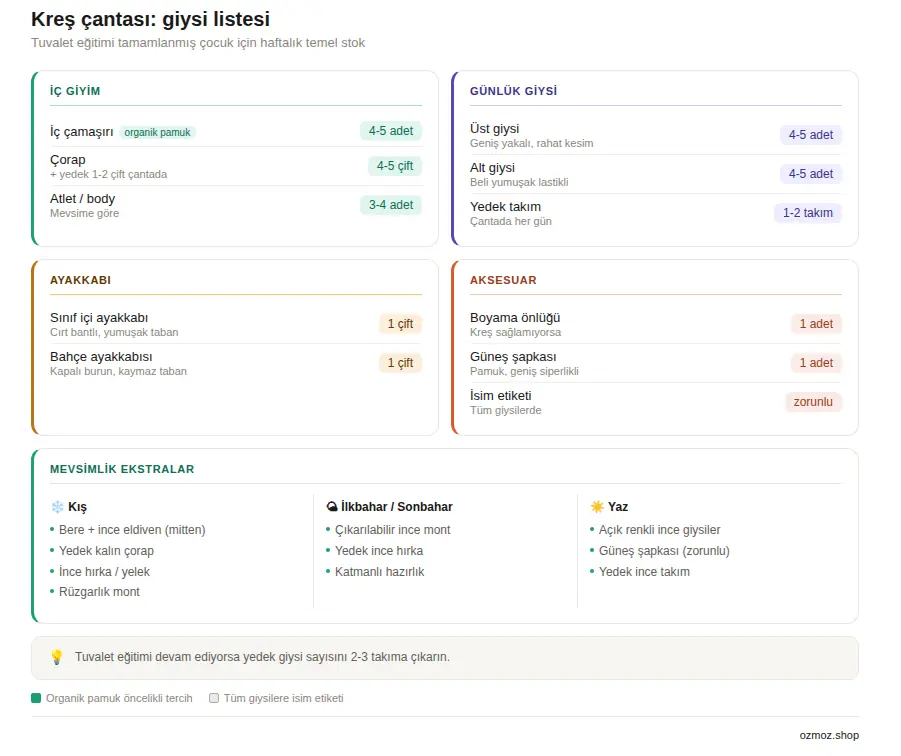The height and width of the screenshot is (756, 901).
Task: Click the İÇ GİYİM section header
Action: (75, 91)
